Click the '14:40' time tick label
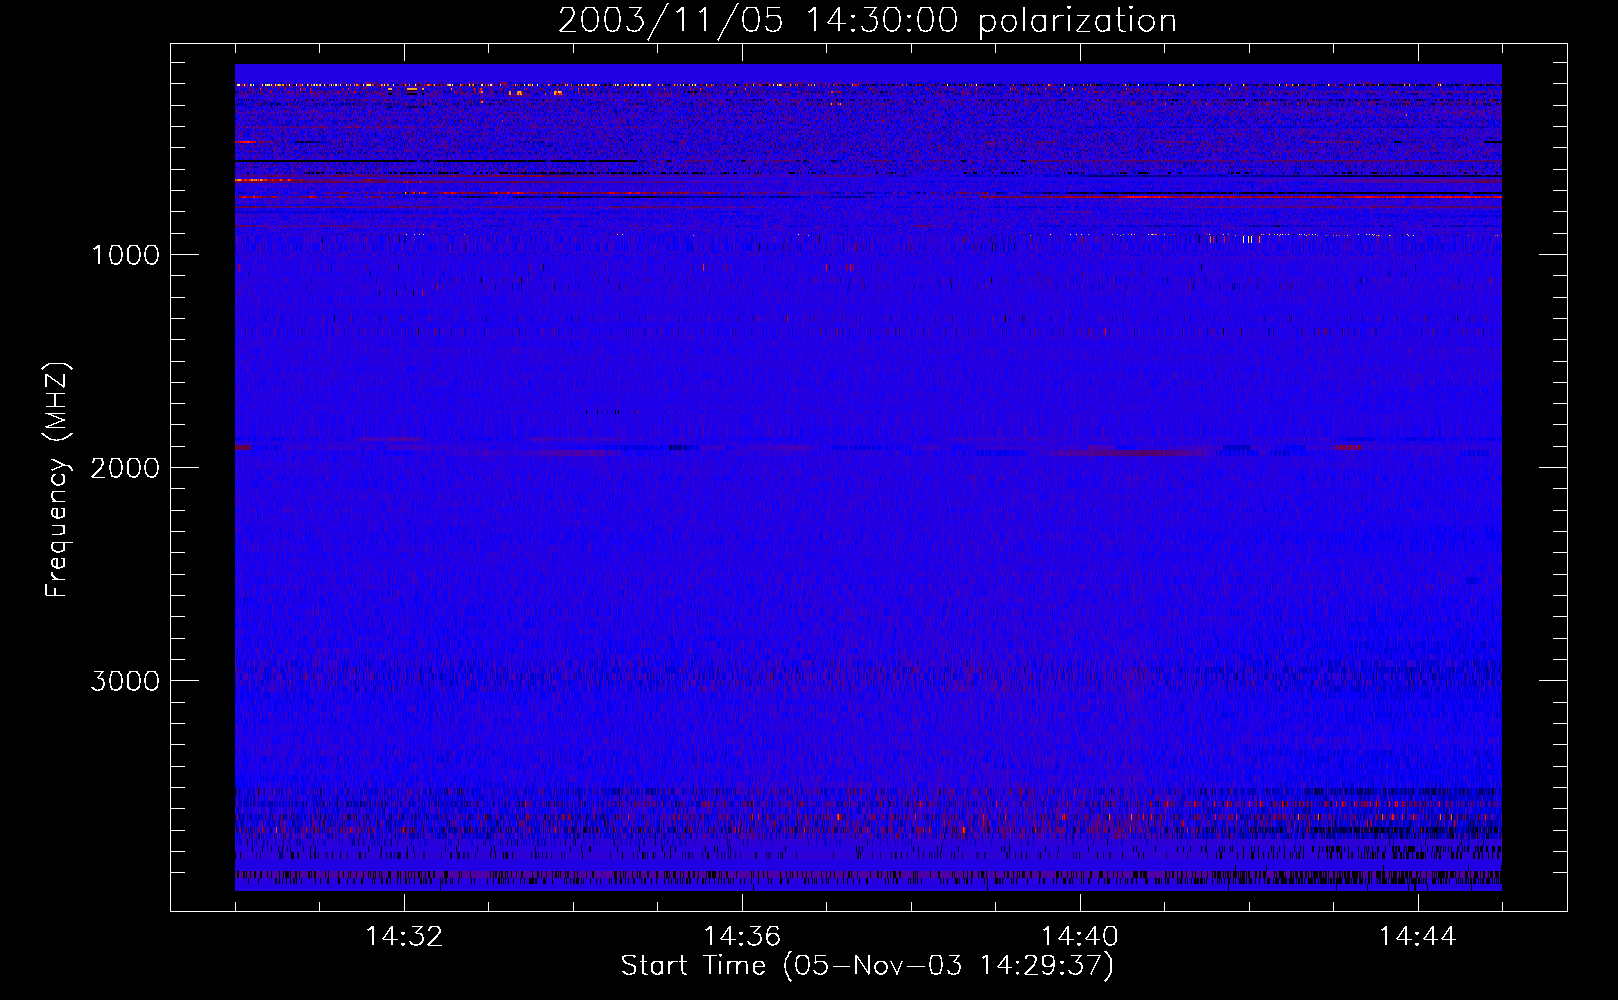Screen dimensions: 1618x1000 click(x=1080, y=937)
